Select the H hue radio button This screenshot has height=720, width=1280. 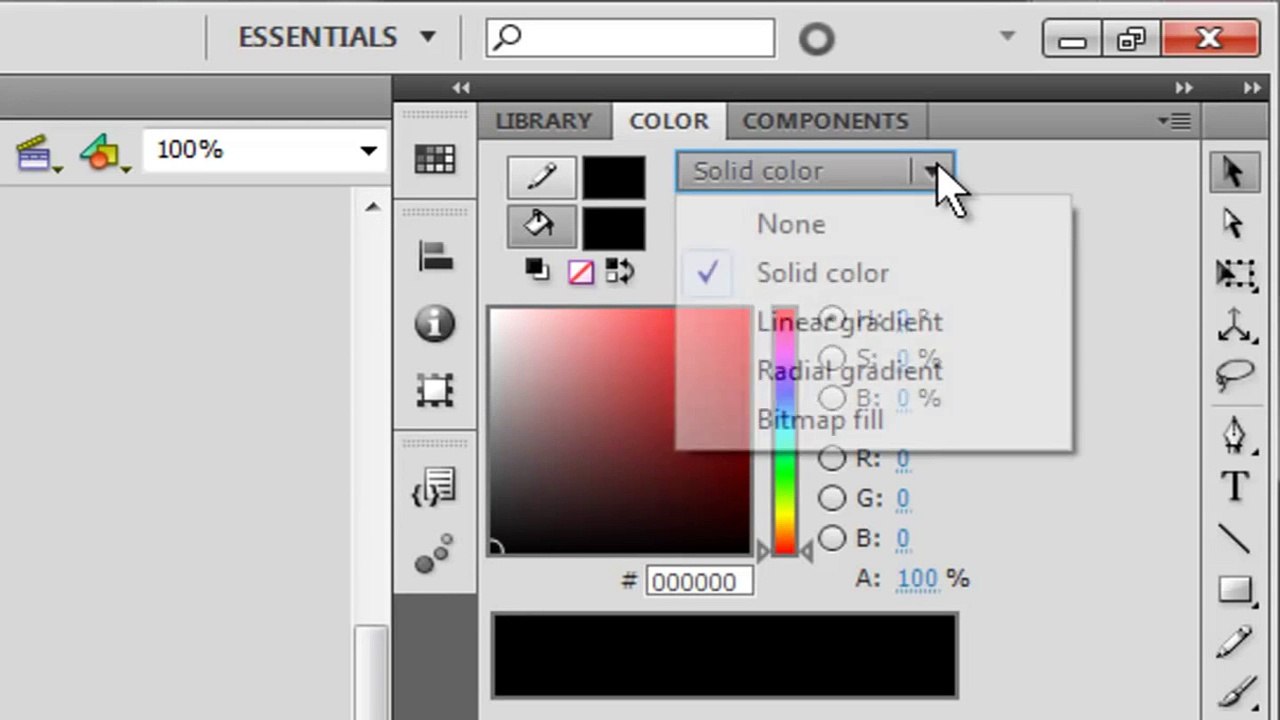pos(832,319)
